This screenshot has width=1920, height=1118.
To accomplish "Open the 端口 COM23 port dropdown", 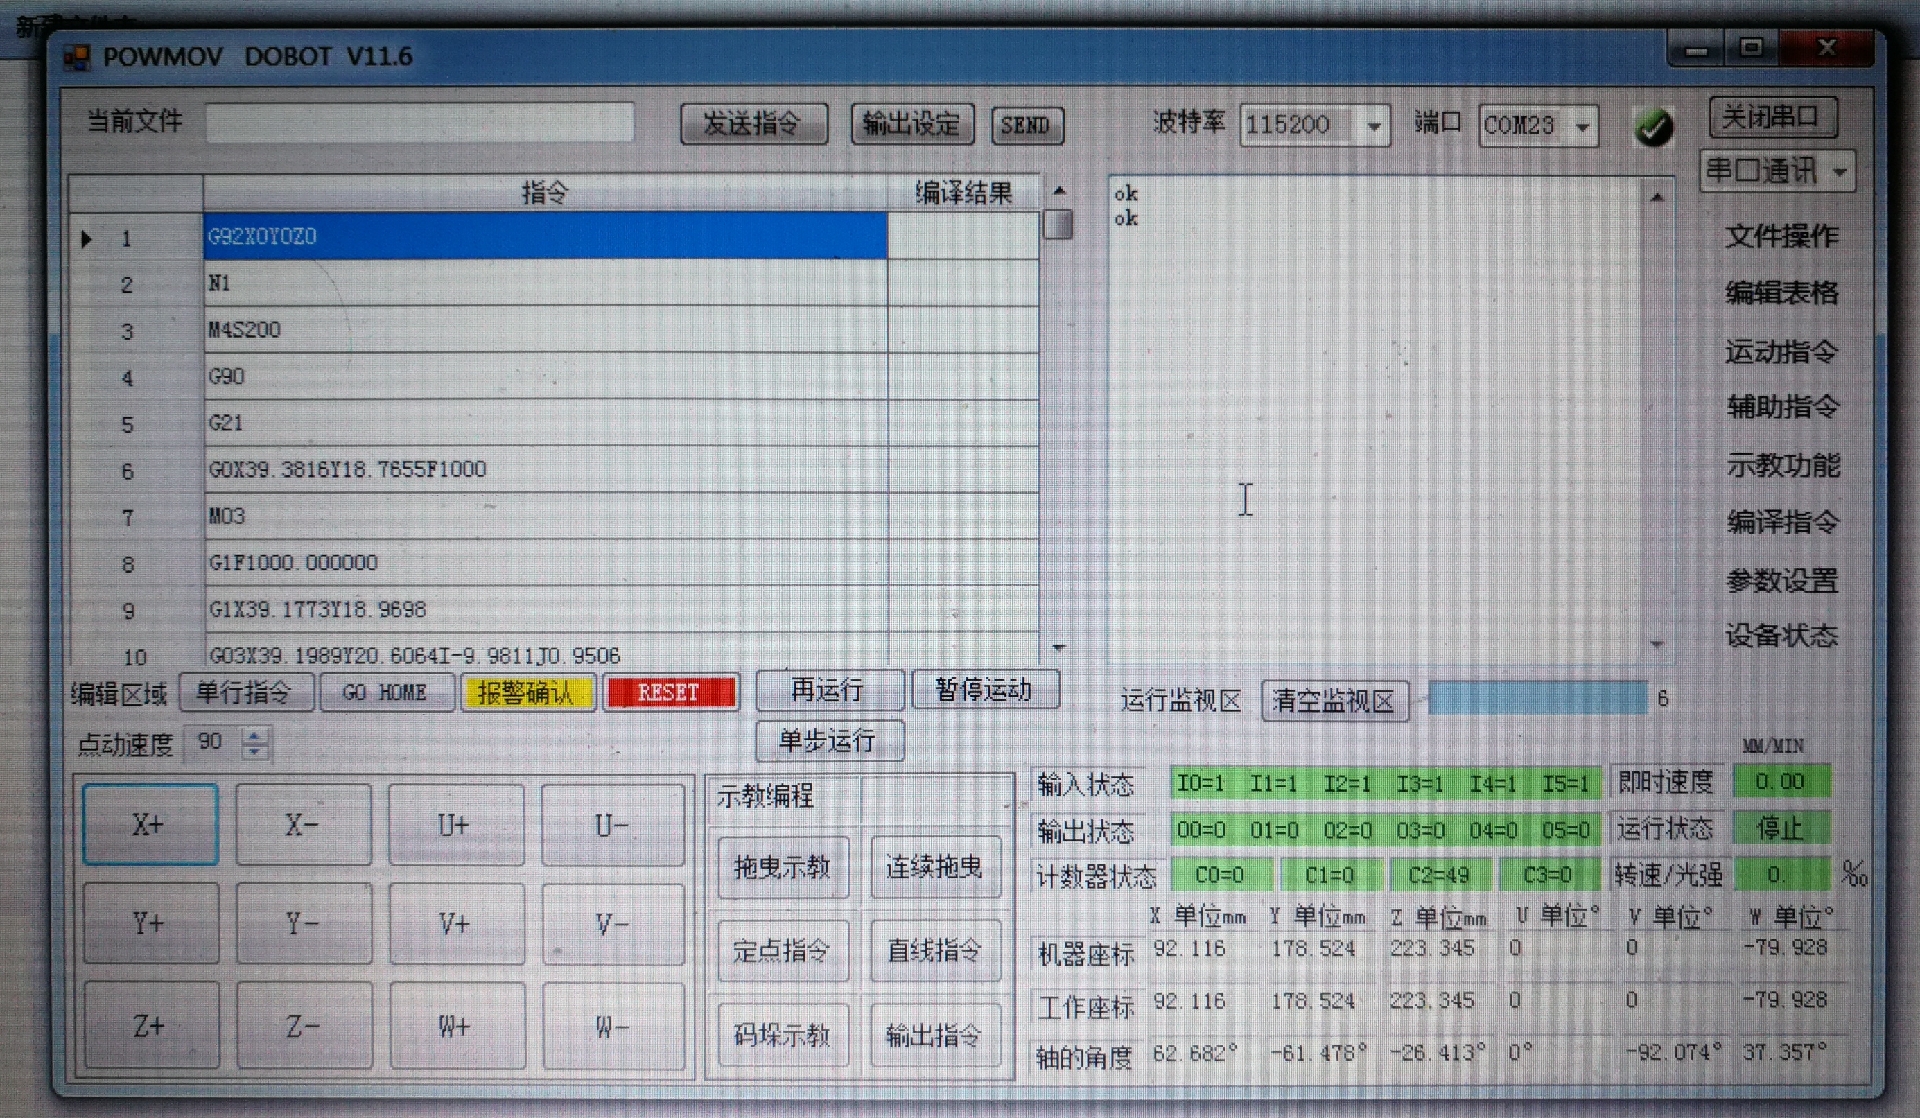I will (1582, 126).
